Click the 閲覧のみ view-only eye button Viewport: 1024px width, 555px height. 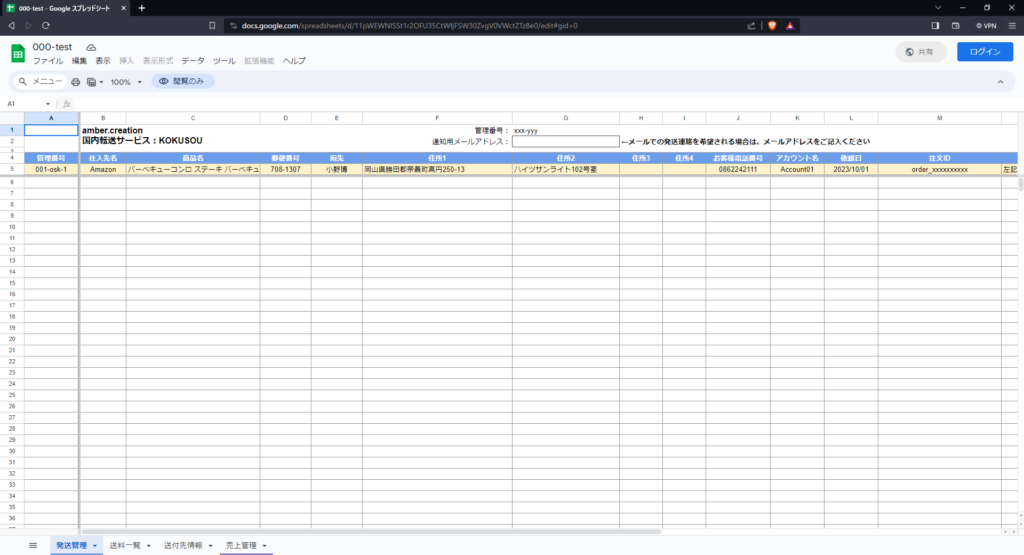[x=183, y=82]
